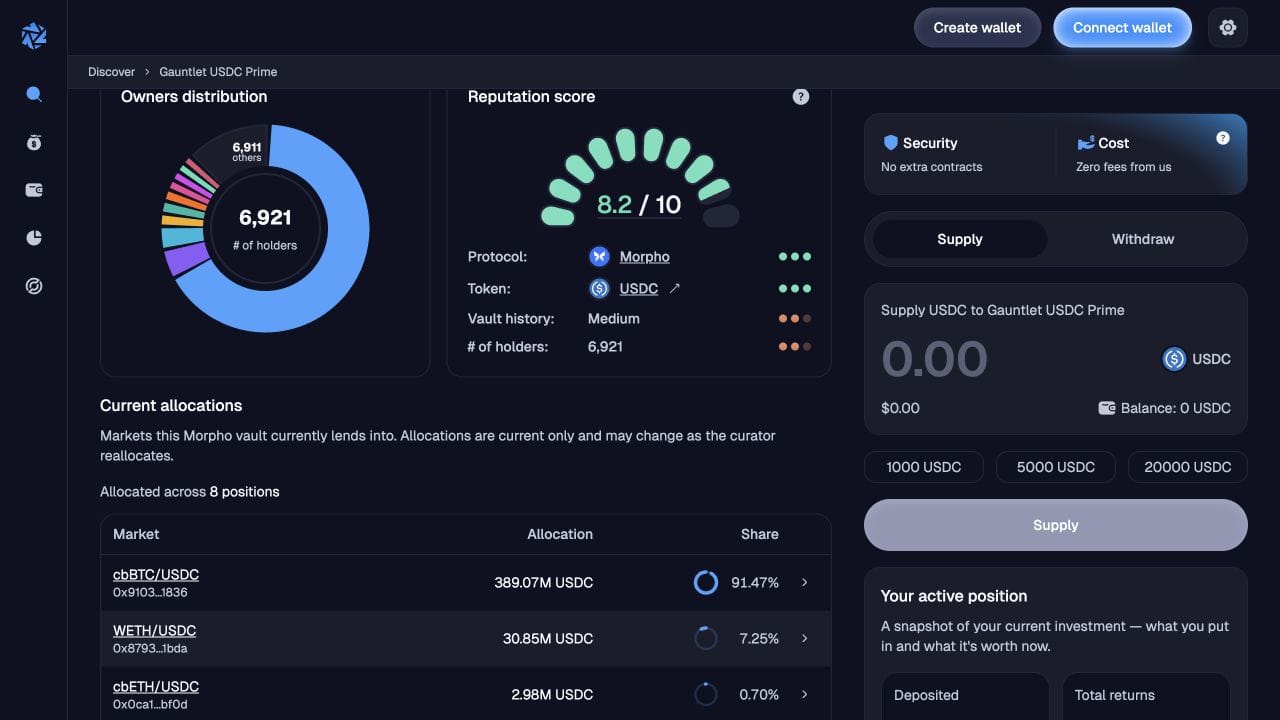Open the cbETH/USDC market link

click(156, 687)
